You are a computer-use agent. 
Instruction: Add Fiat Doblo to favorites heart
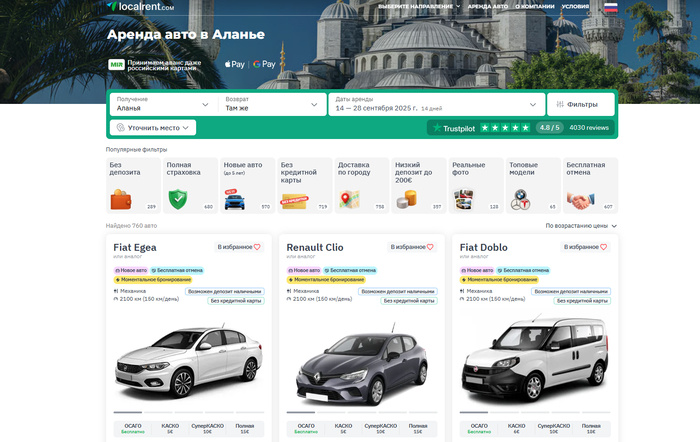pyautogui.click(x=603, y=247)
